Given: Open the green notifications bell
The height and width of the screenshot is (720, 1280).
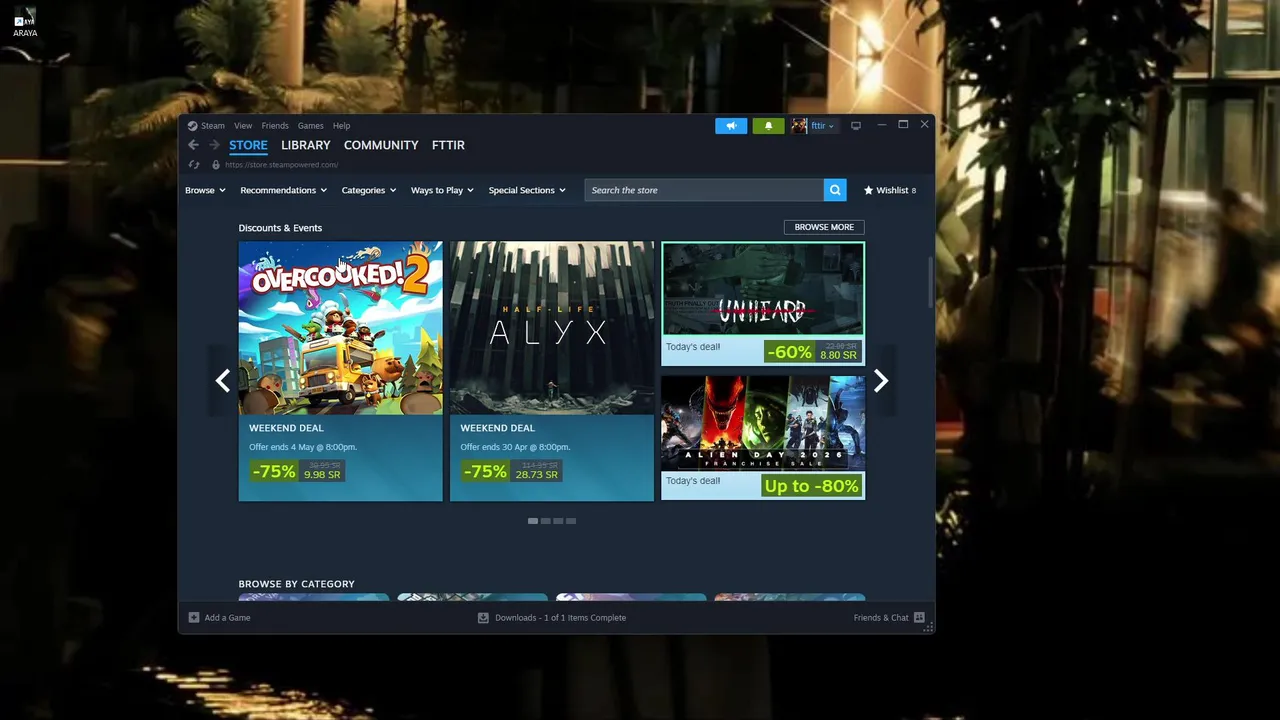Looking at the screenshot, I should (x=768, y=126).
